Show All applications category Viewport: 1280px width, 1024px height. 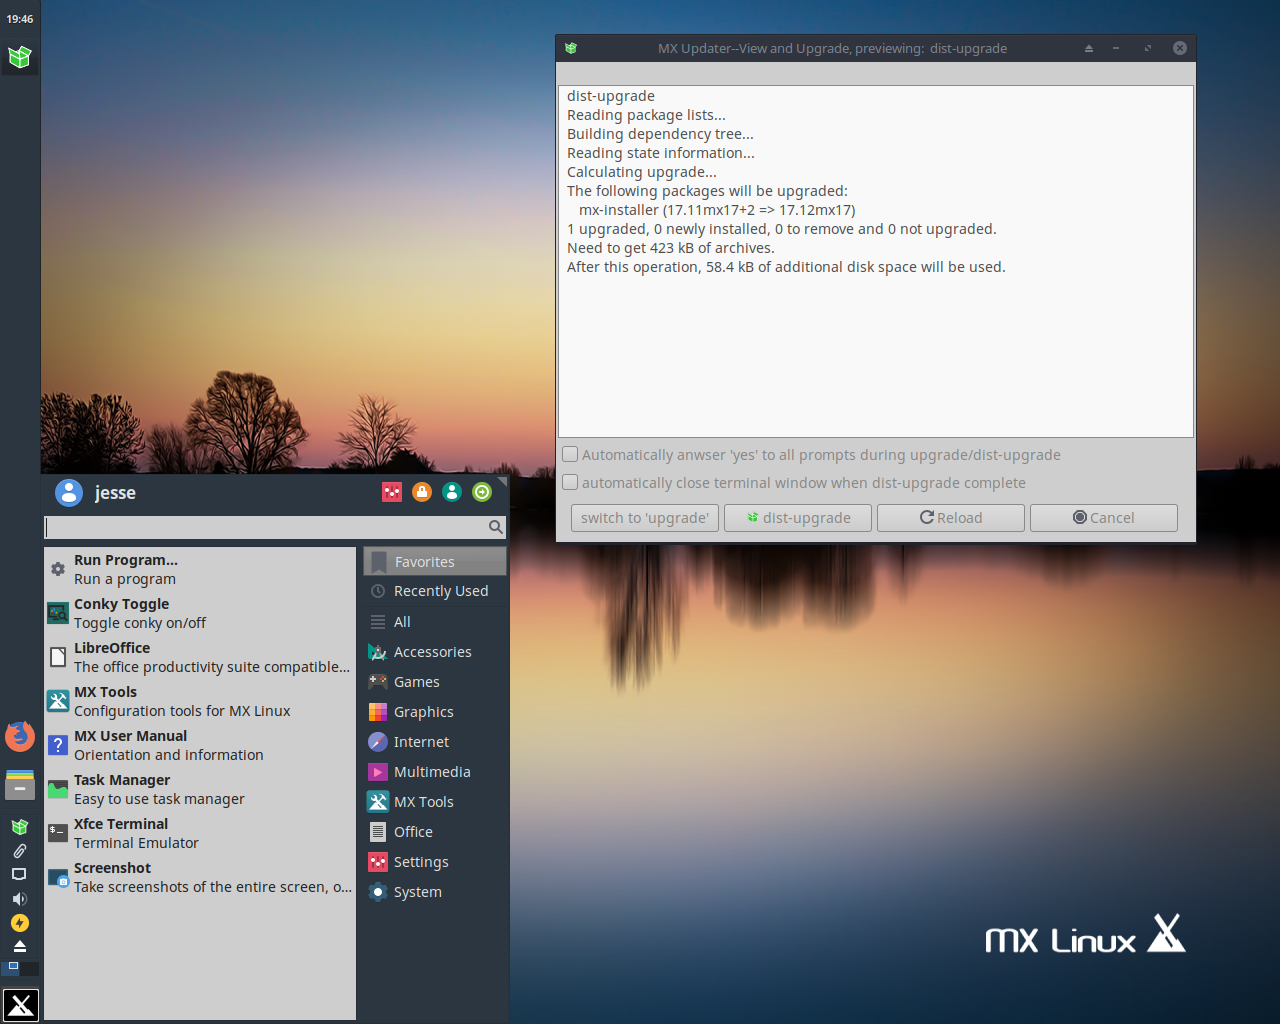tap(435, 622)
